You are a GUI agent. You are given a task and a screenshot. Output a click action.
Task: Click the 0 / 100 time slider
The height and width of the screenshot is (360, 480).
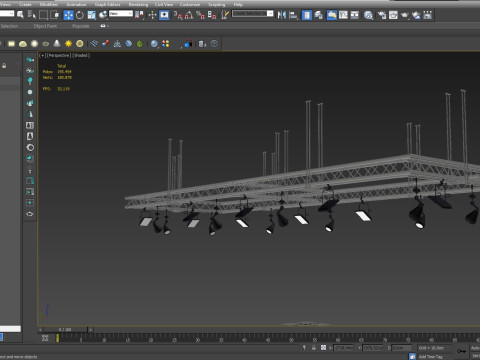(65, 330)
